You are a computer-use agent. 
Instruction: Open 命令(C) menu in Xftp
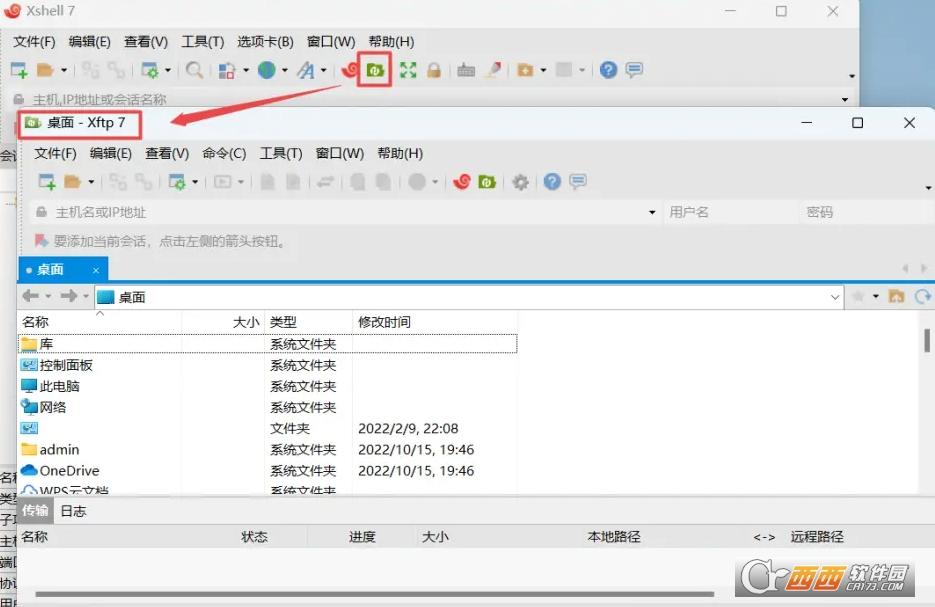click(x=224, y=153)
